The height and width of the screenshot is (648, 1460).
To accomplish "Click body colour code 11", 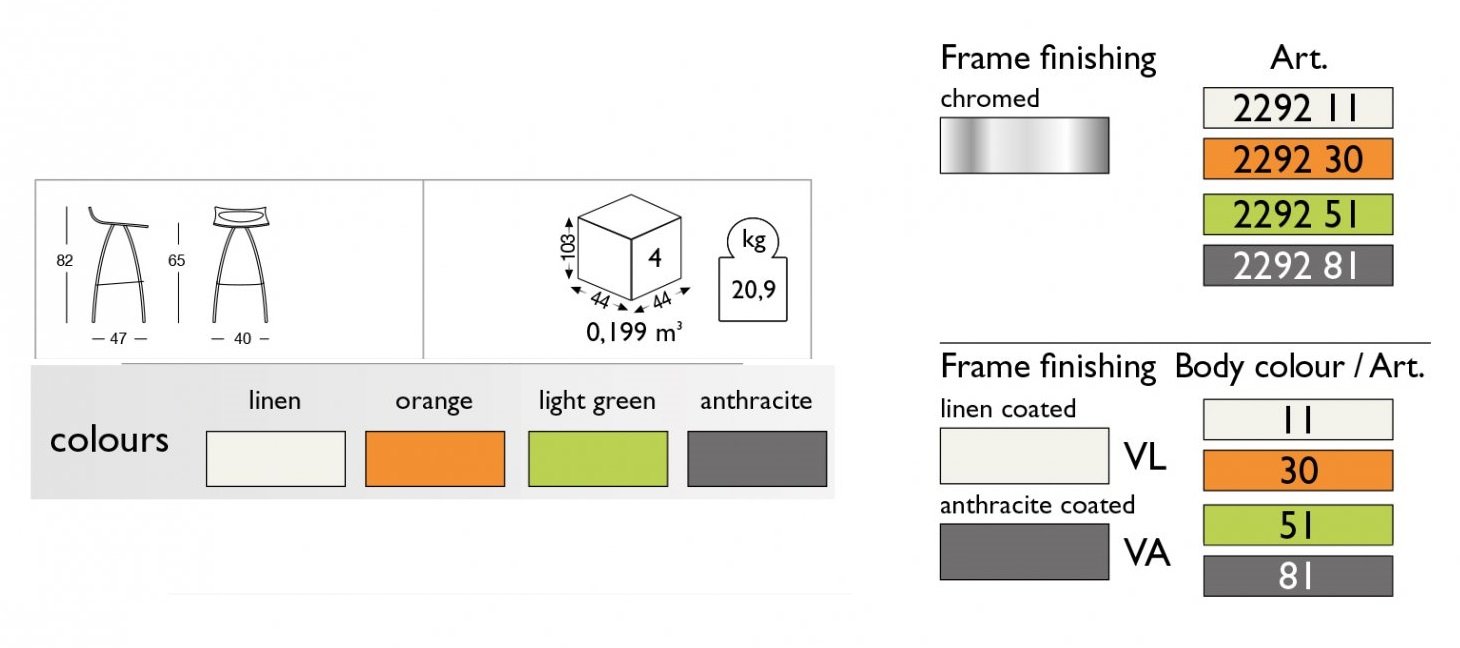I will pyautogui.click(x=1296, y=419).
